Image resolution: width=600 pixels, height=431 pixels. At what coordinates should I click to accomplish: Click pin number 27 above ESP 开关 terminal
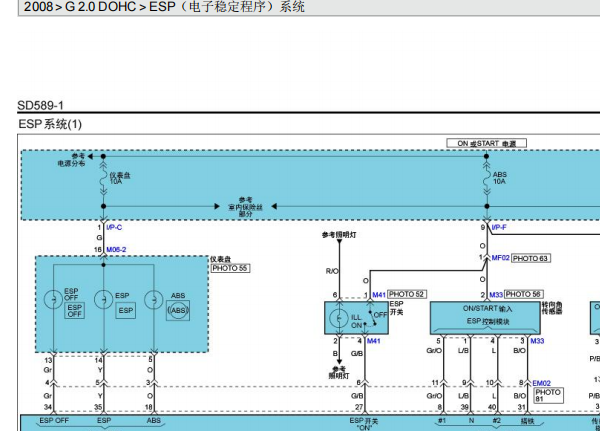click(x=359, y=408)
